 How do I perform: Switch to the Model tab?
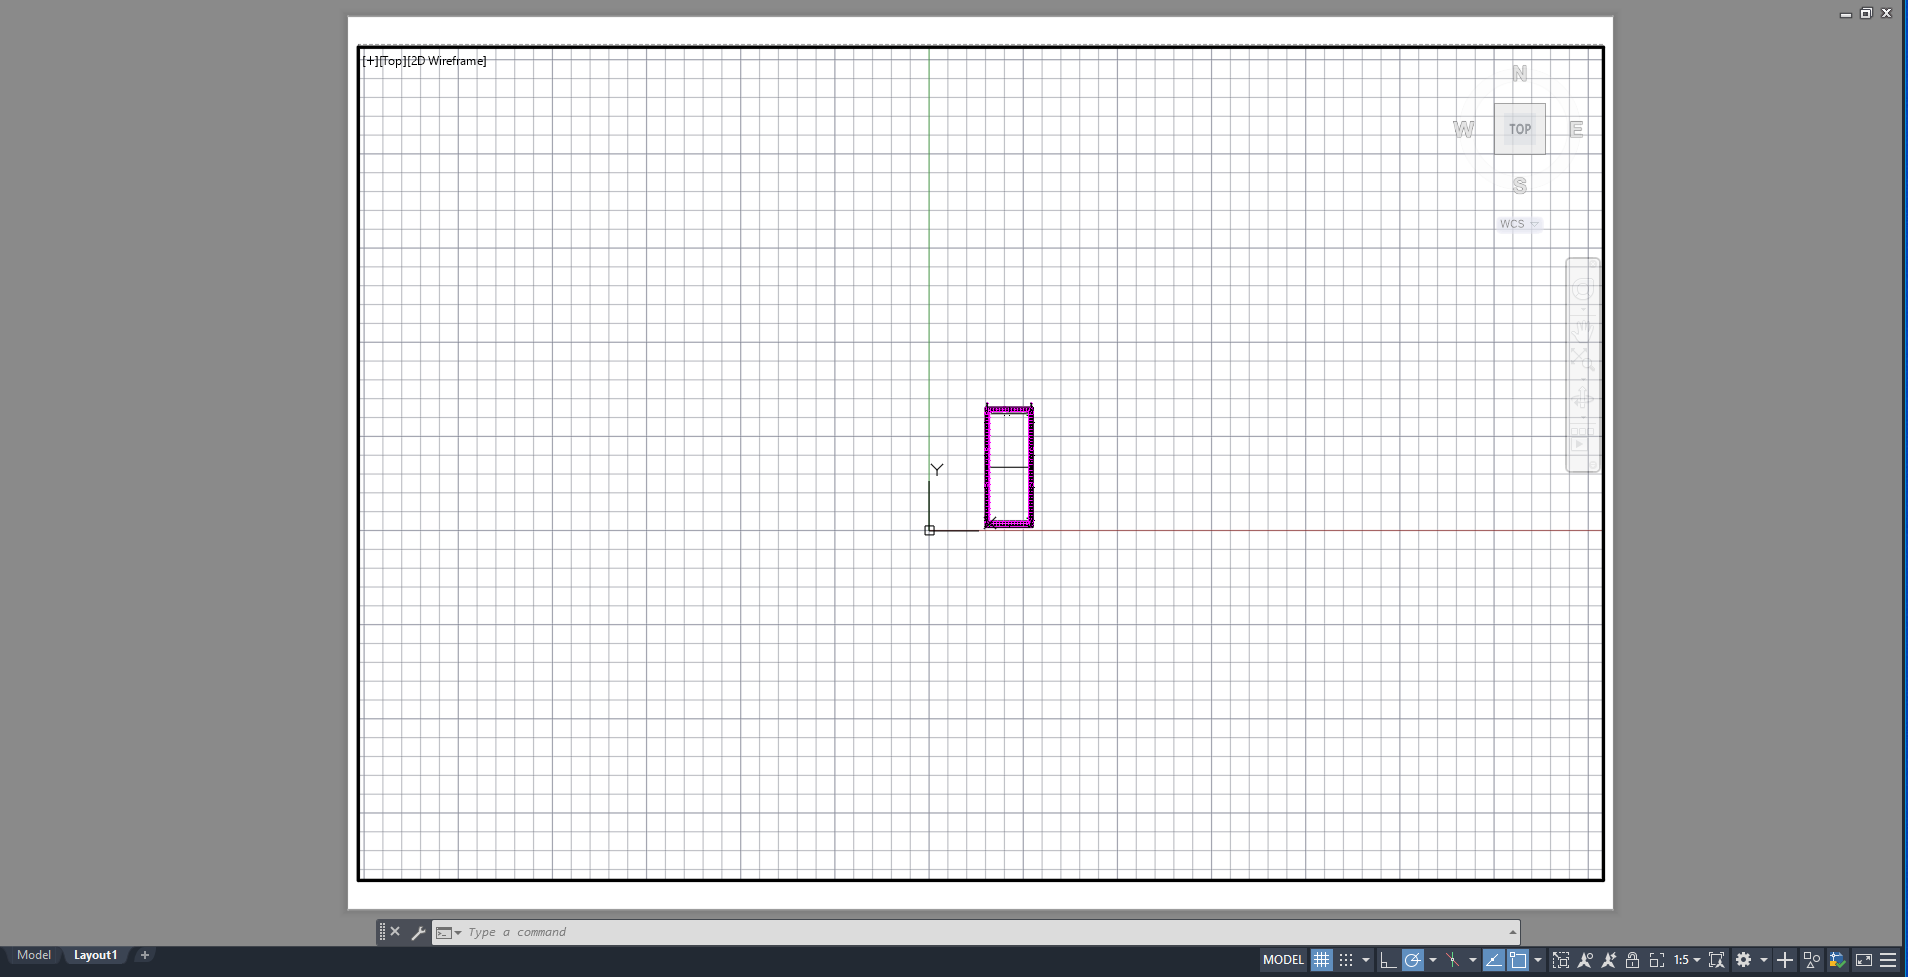point(34,955)
